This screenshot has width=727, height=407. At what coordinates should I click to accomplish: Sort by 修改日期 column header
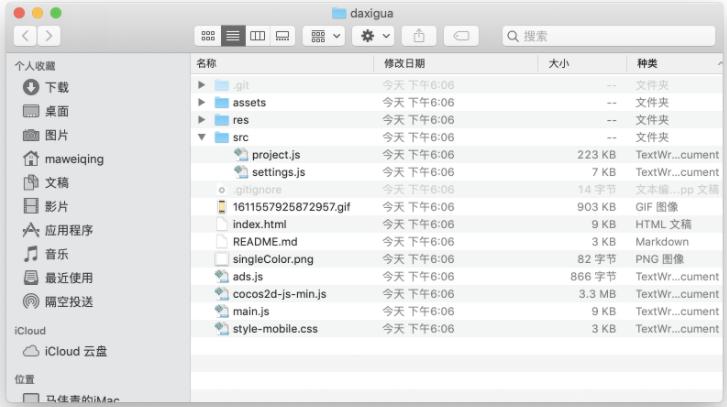pos(405,63)
